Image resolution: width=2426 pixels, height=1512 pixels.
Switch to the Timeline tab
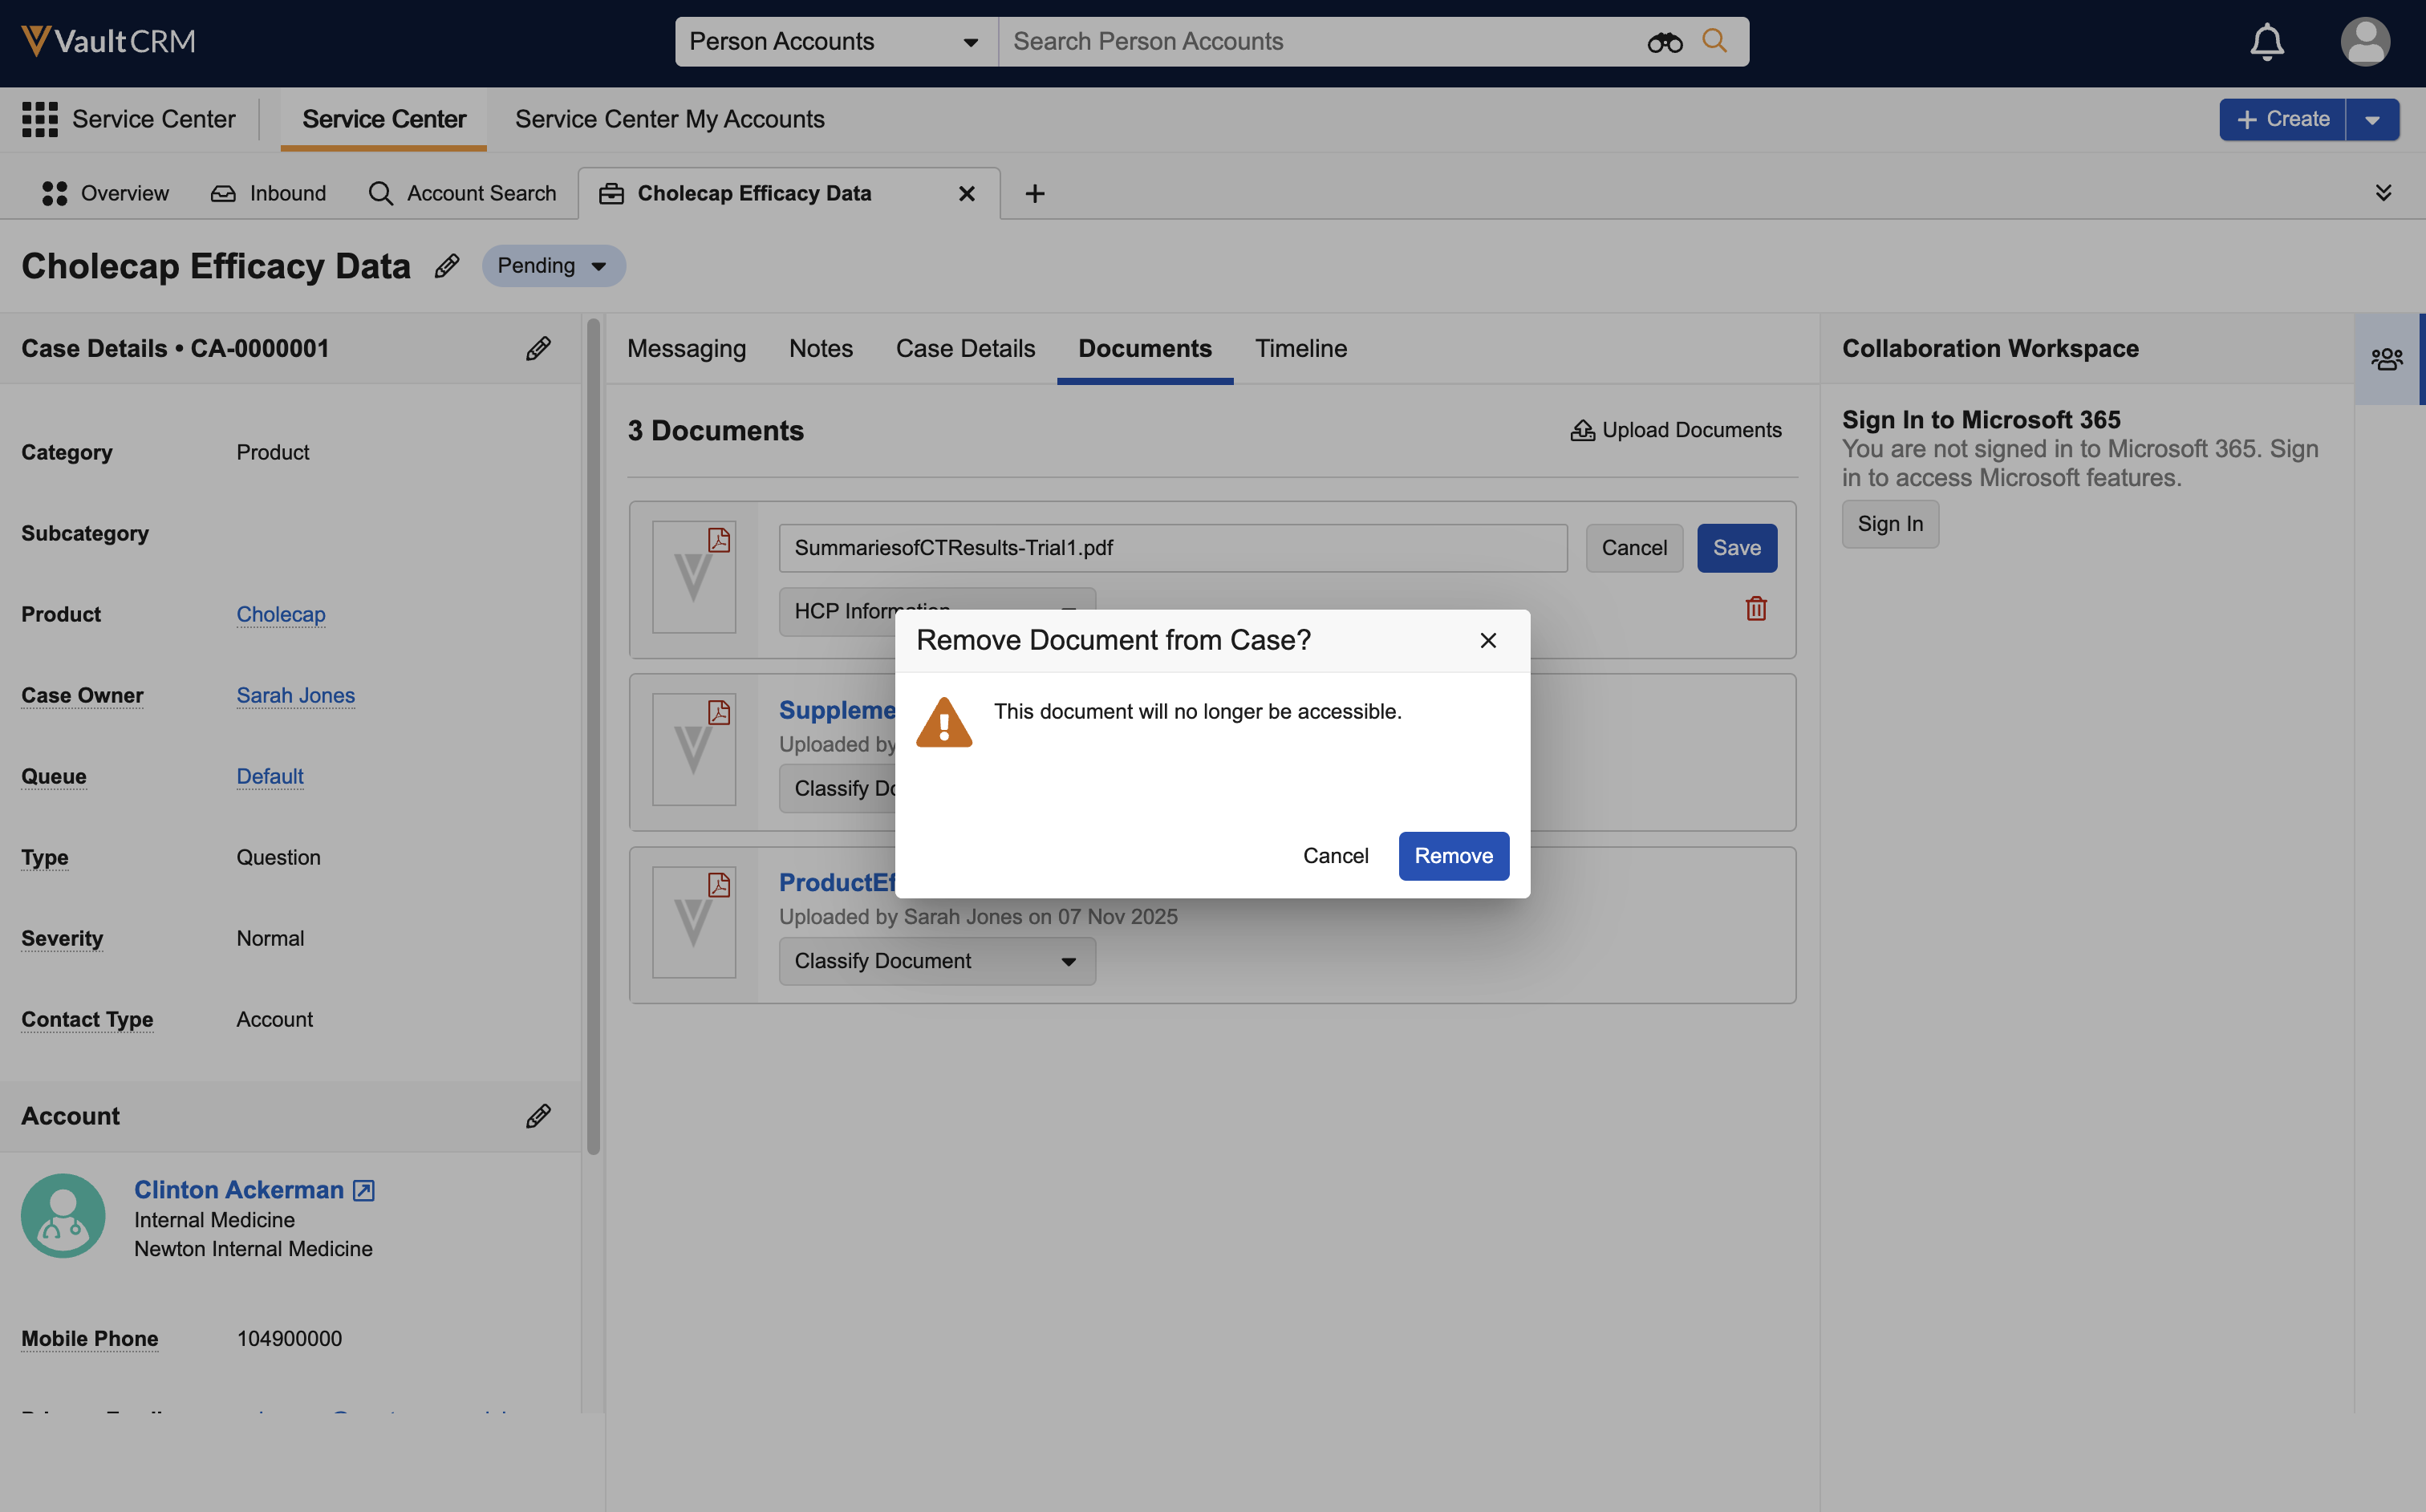pyautogui.click(x=1300, y=348)
